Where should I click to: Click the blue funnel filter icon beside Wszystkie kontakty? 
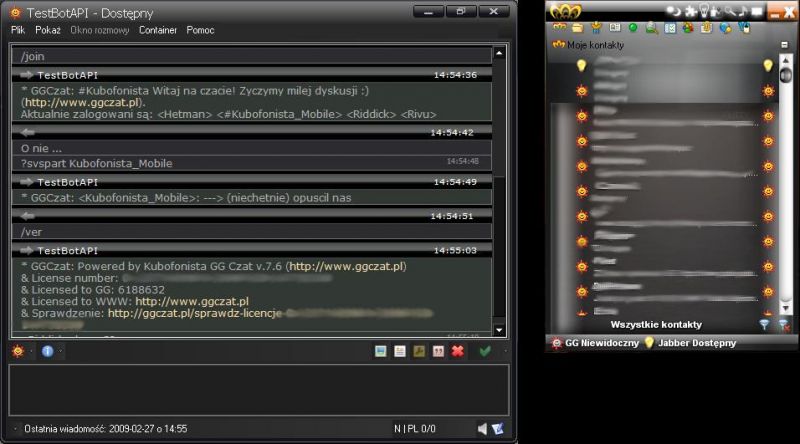click(x=764, y=324)
